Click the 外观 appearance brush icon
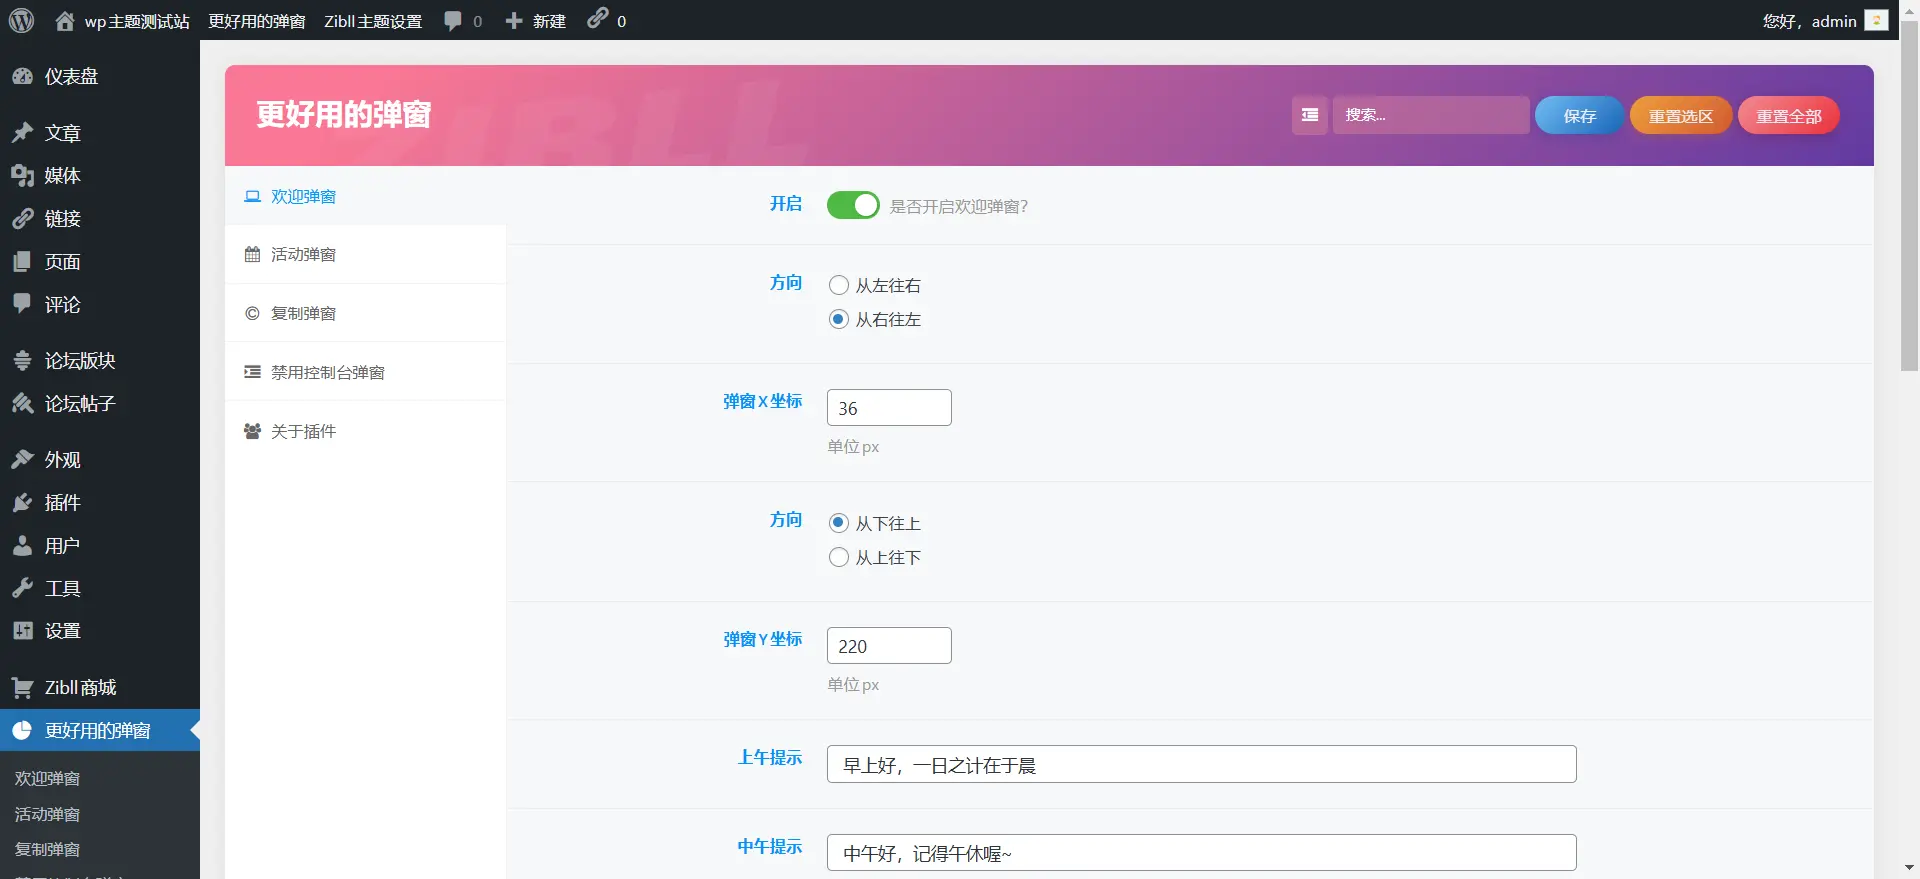1920x879 pixels. point(22,460)
